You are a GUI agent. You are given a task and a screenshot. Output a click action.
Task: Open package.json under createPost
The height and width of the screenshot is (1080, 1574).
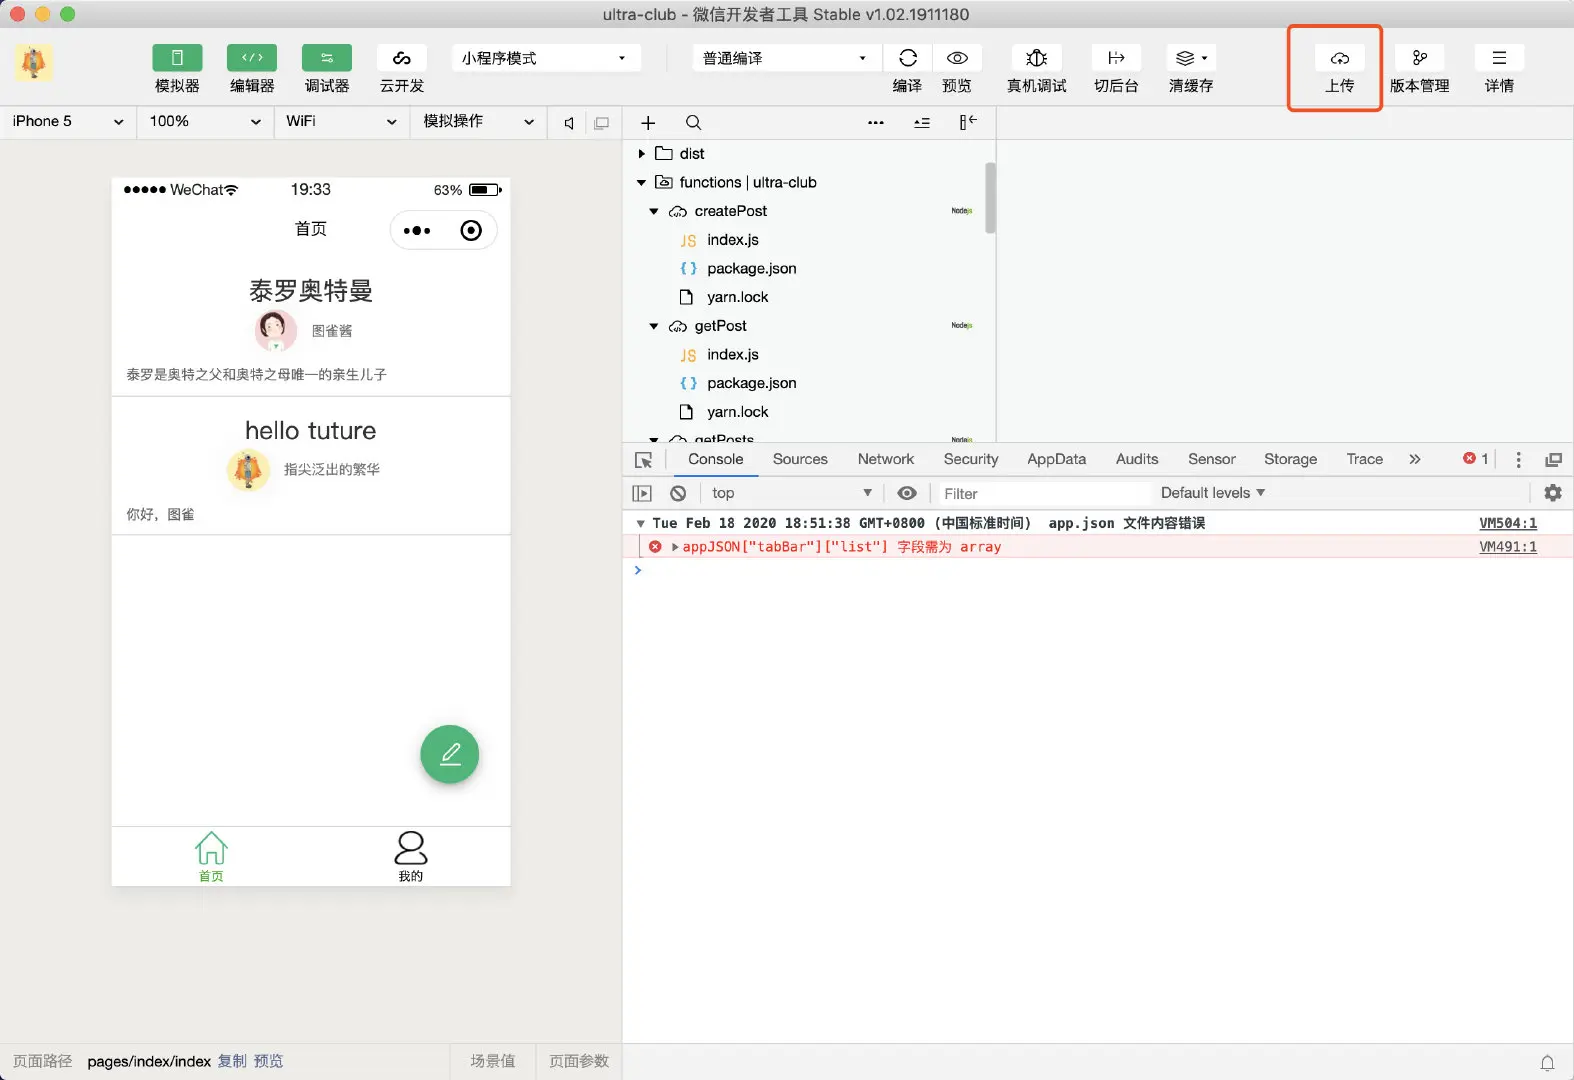pos(752,269)
